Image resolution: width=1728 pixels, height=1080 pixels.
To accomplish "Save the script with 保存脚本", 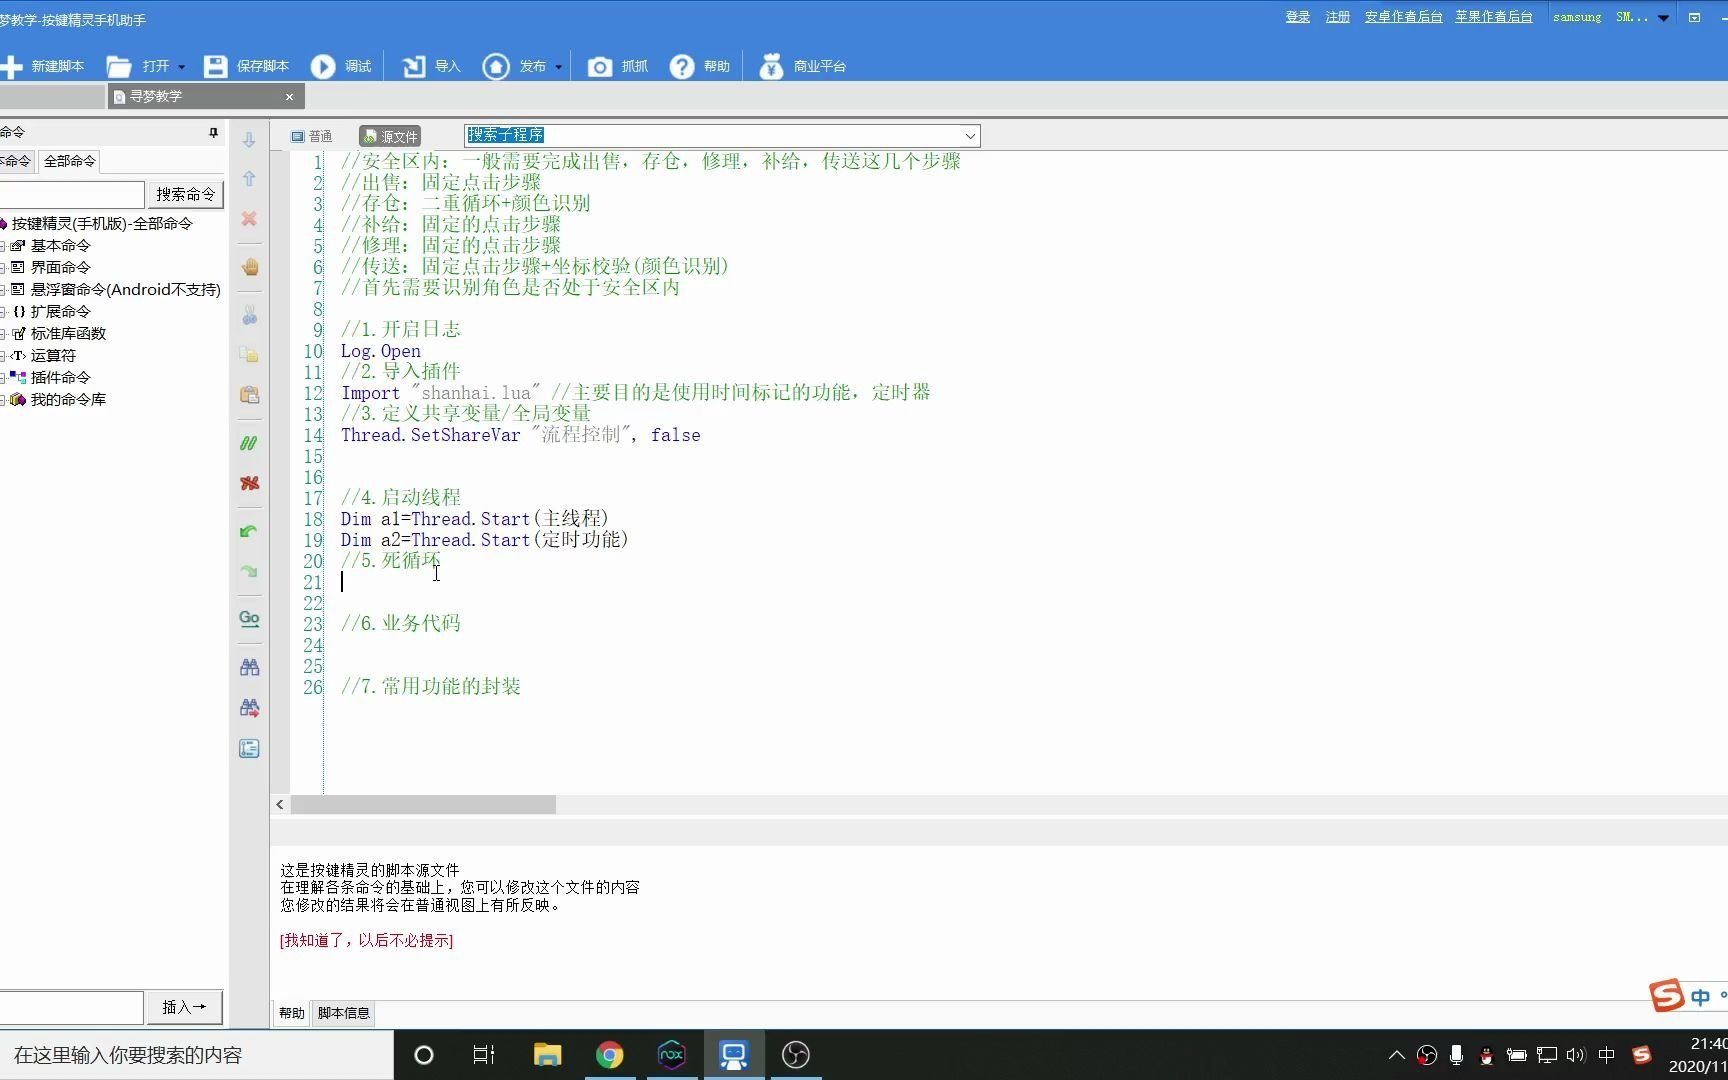I will click(x=247, y=66).
